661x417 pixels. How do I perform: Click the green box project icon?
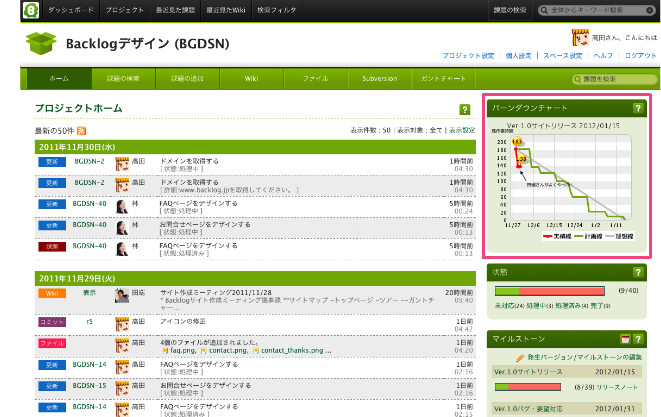(41, 43)
